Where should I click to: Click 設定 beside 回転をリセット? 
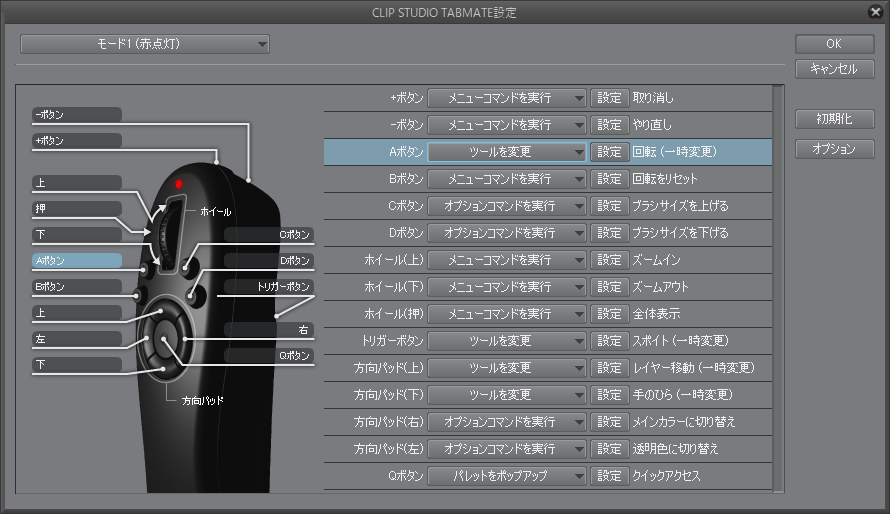point(609,179)
